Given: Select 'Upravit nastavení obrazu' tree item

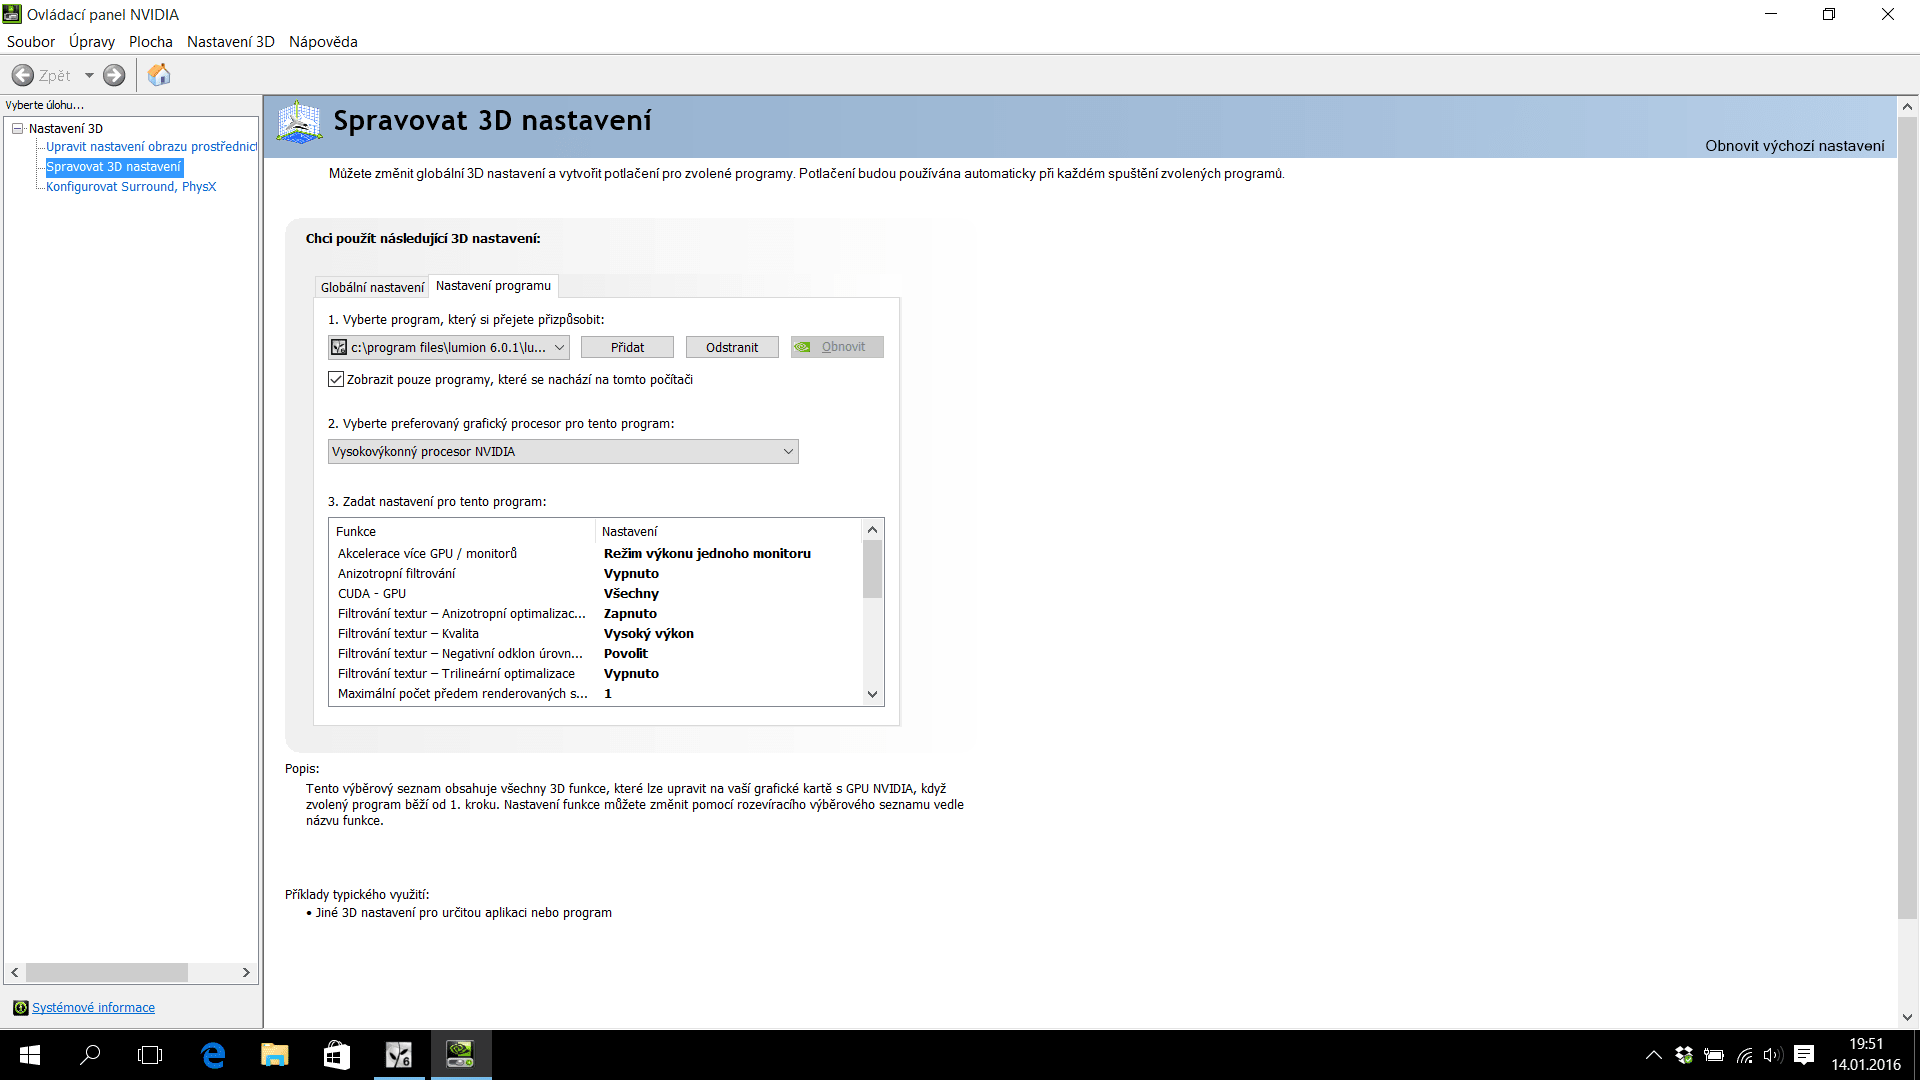Looking at the screenshot, I should click(x=151, y=147).
